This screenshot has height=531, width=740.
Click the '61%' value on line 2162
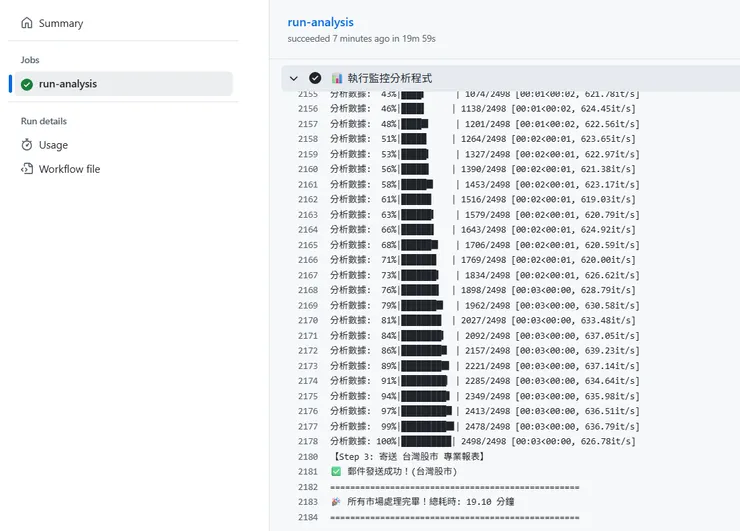tap(389, 199)
